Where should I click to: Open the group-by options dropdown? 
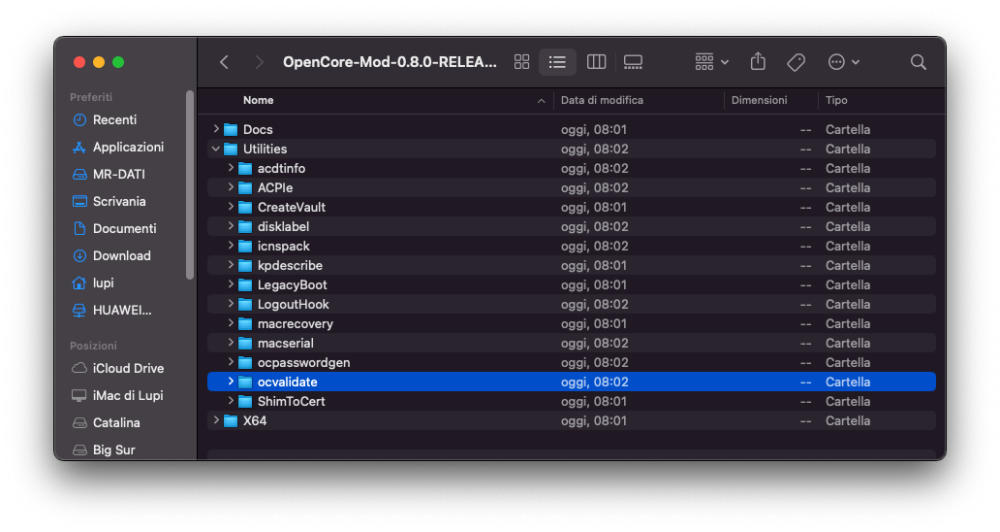[711, 62]
